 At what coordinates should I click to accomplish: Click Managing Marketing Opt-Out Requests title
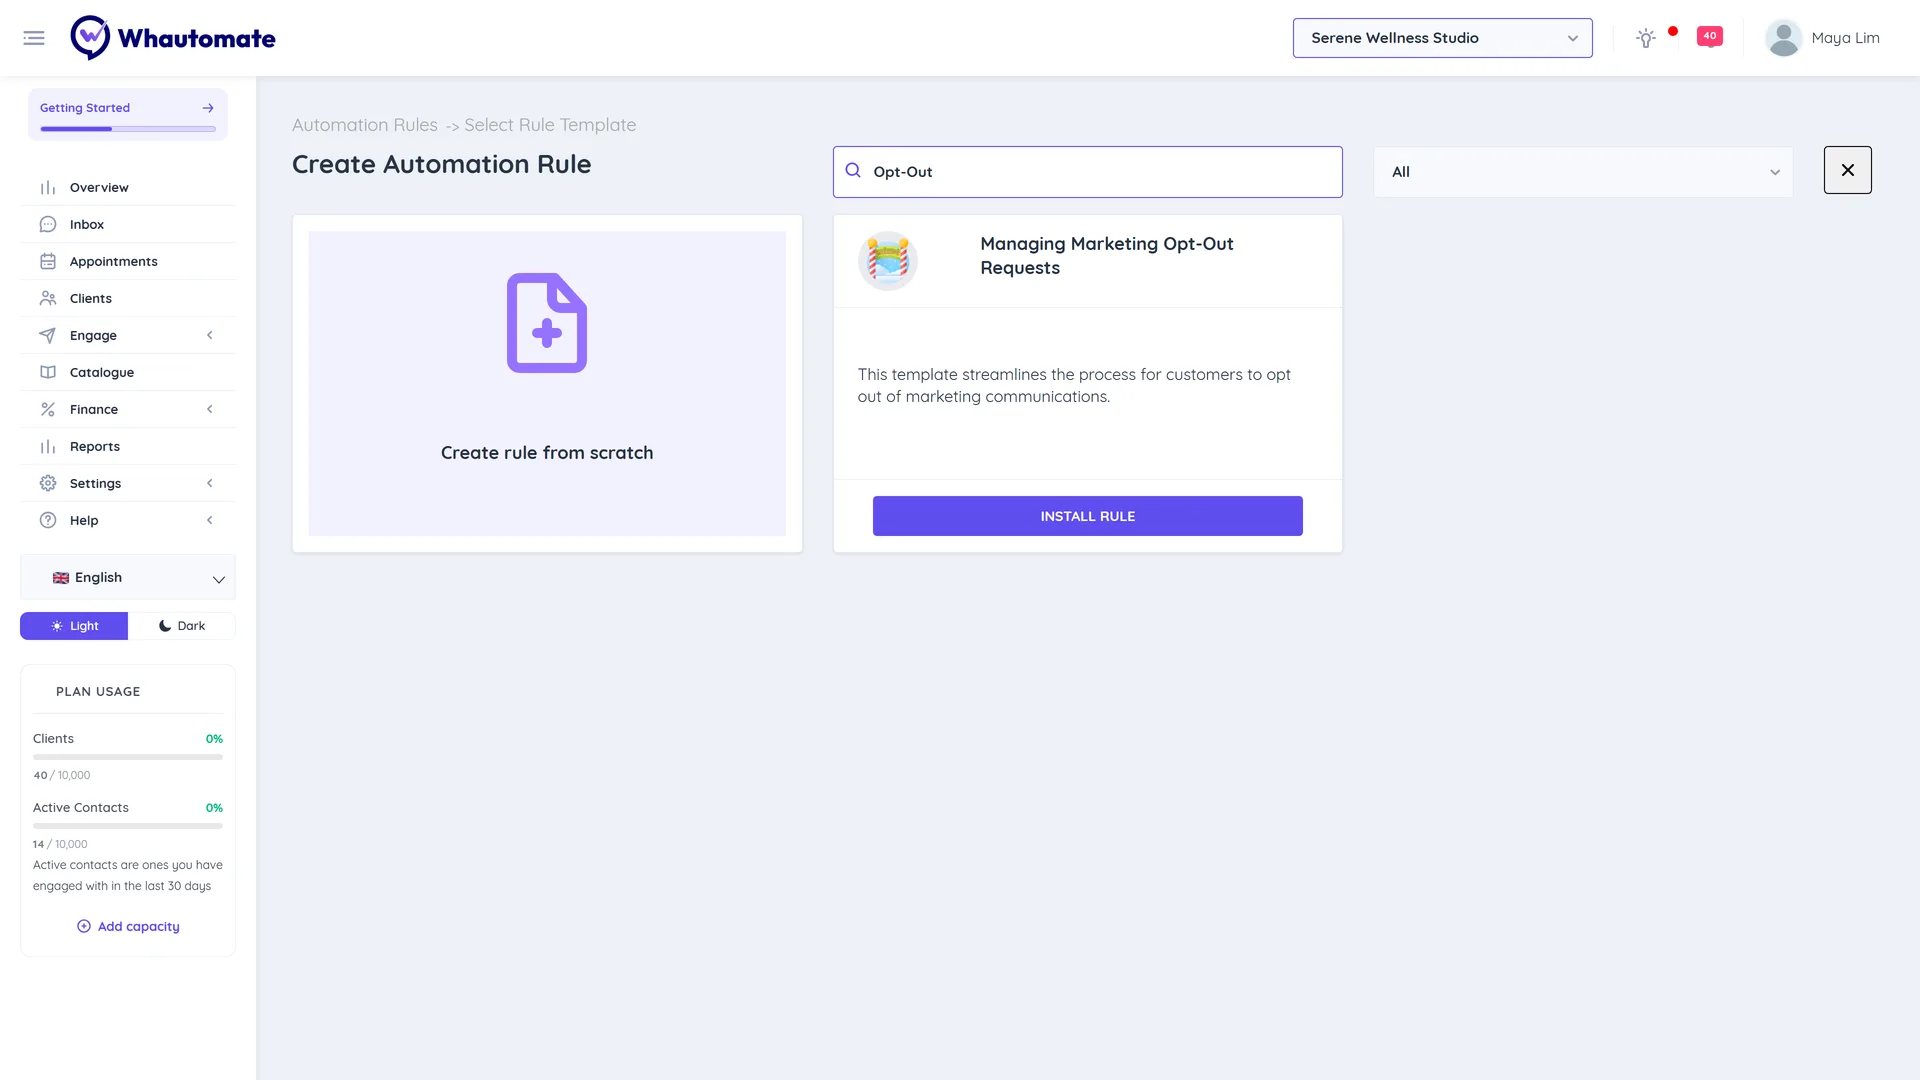point(1107,256)
